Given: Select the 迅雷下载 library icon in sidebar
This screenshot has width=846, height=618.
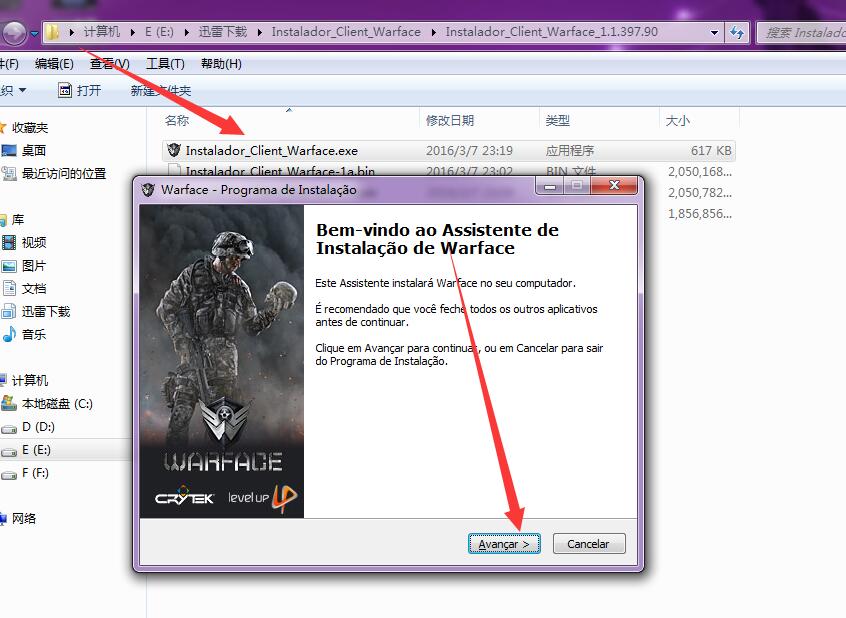Looking at the screenshot, I should pos(9,311).
